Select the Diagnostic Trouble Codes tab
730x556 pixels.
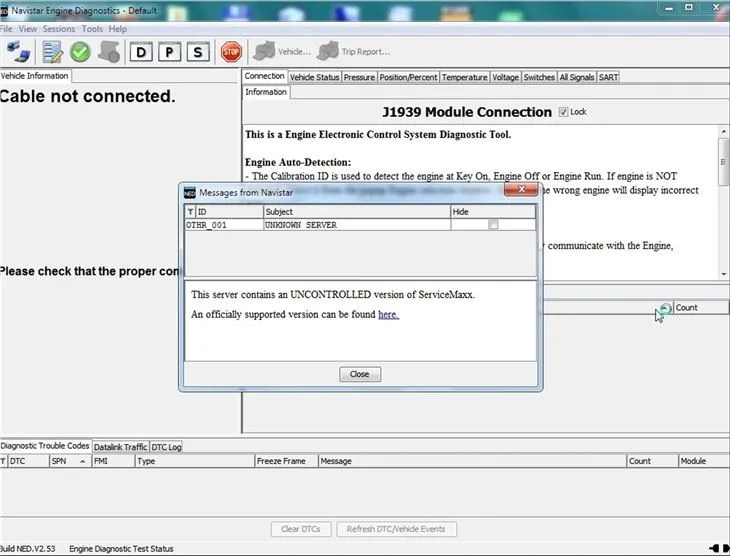[45, 446]
